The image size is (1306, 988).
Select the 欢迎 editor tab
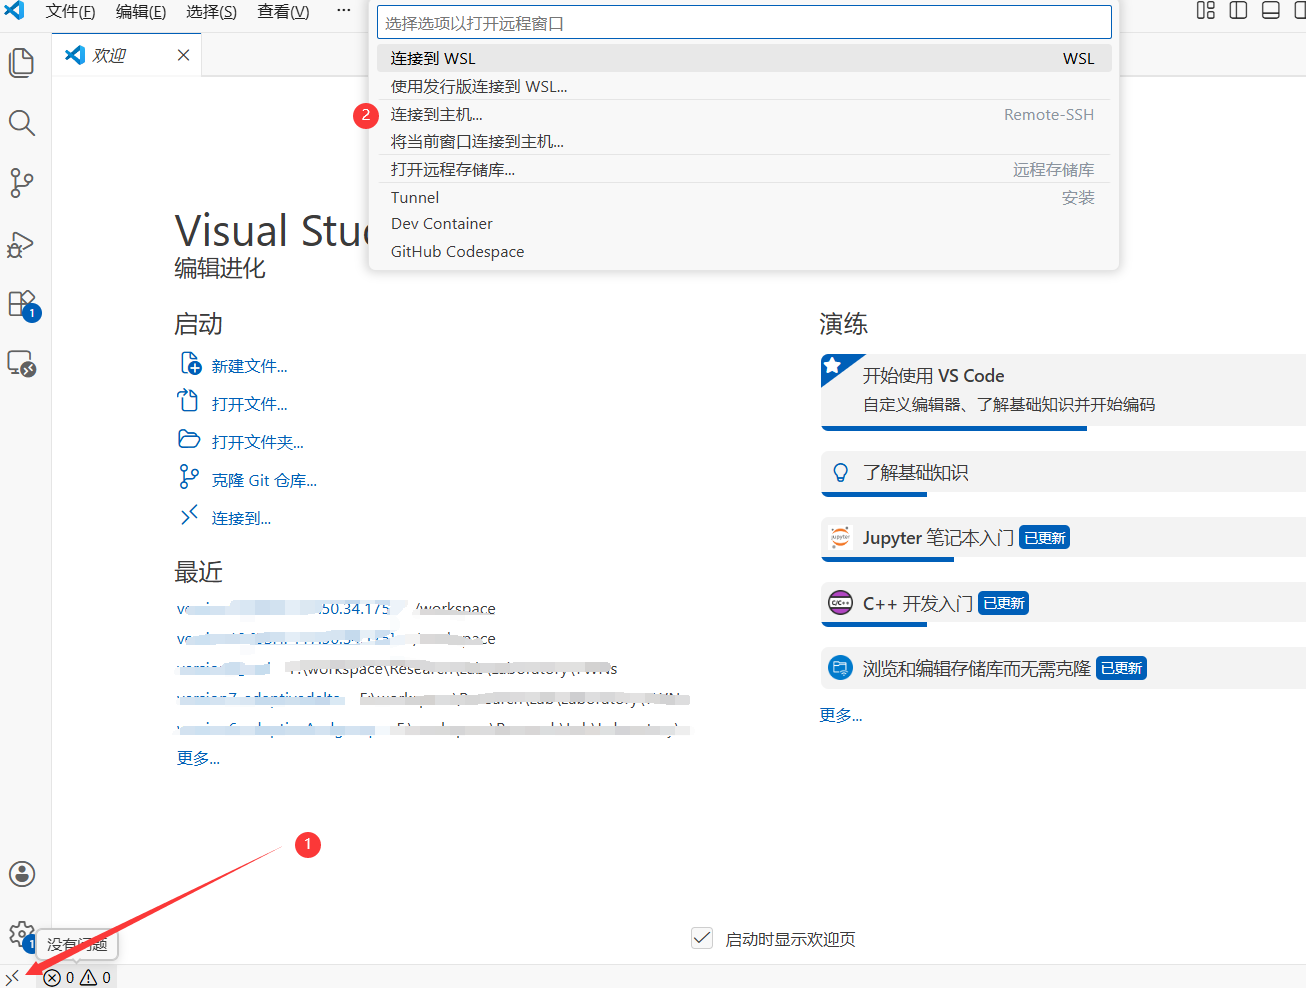(x=127, y=55)
